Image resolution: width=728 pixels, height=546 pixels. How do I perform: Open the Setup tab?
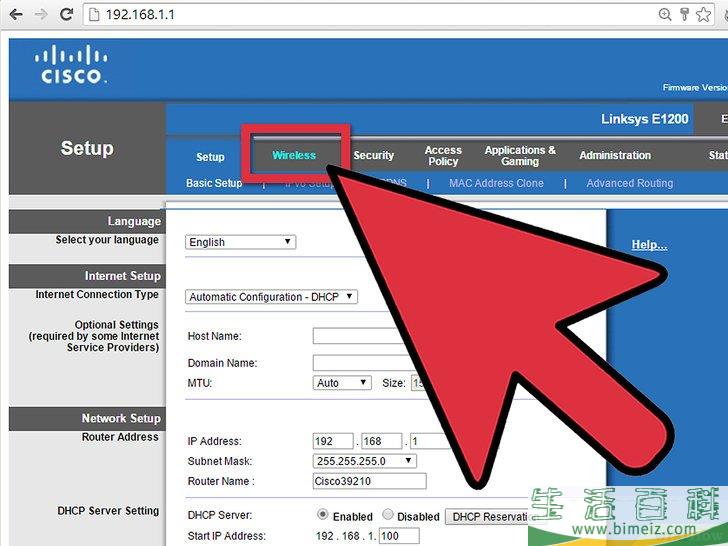(210, 157)
